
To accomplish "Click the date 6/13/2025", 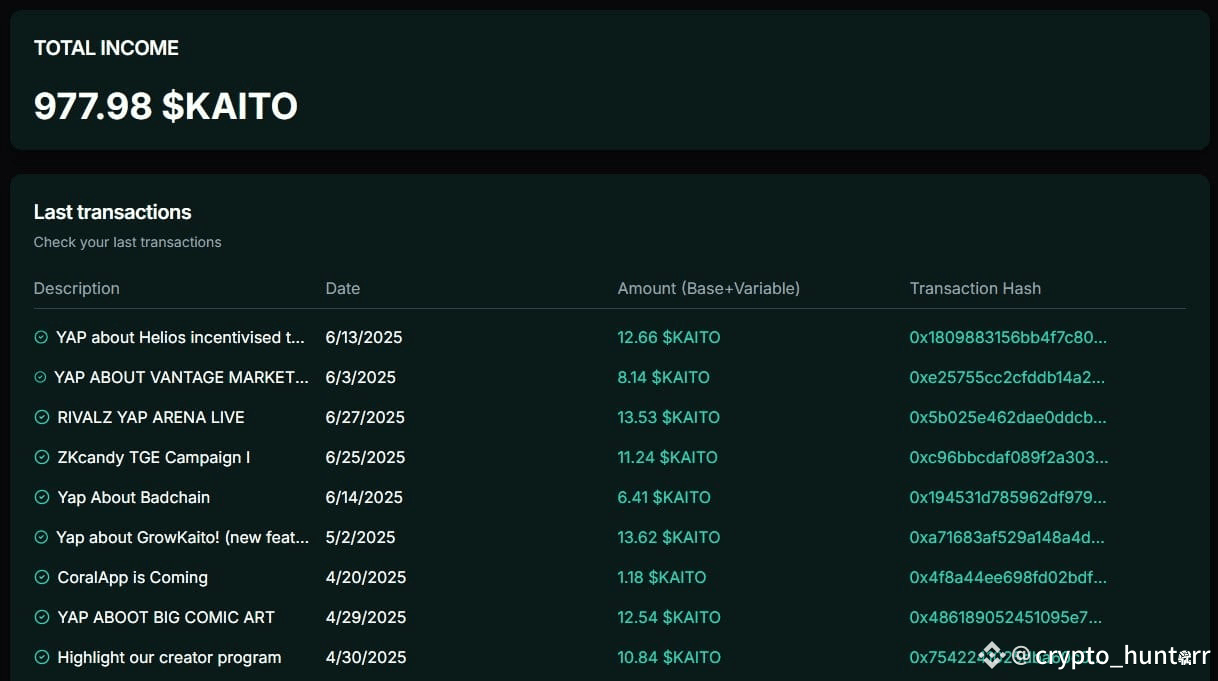I will (x=364, y=338).
